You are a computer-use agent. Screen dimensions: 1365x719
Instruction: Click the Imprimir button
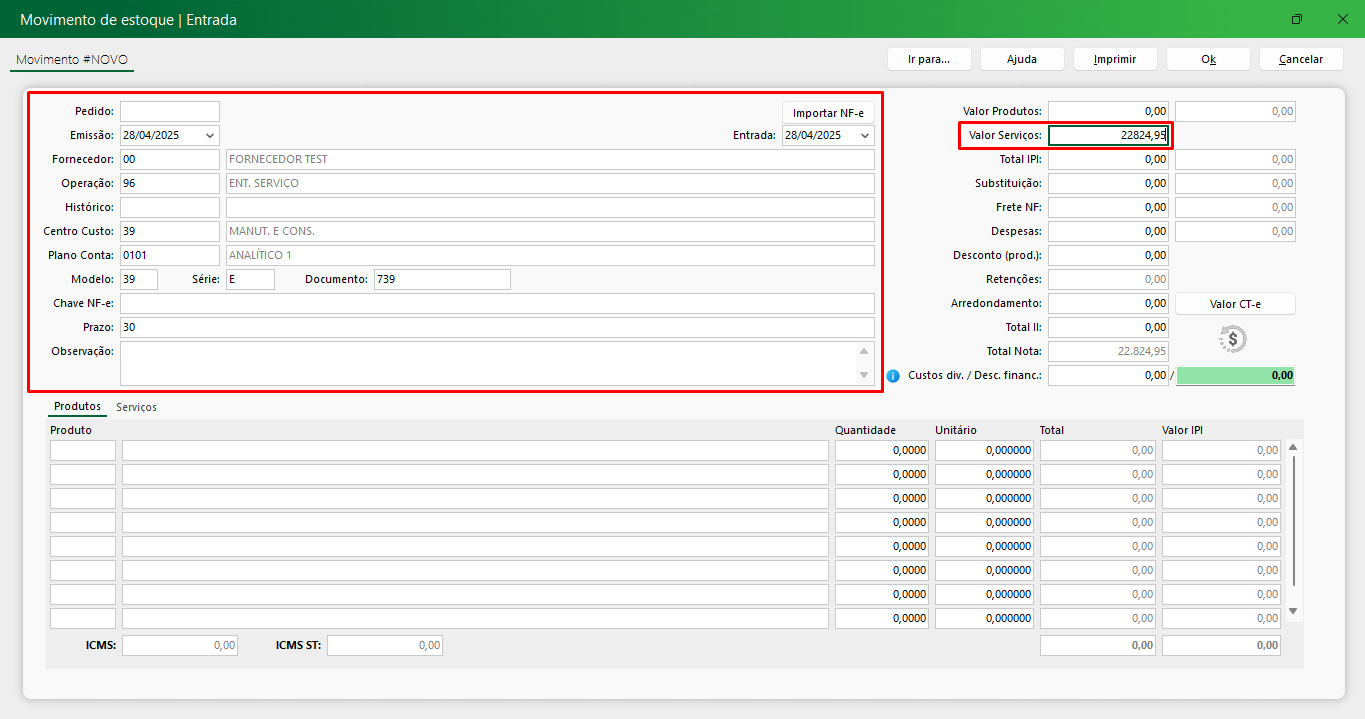[x=1115, y=59]
